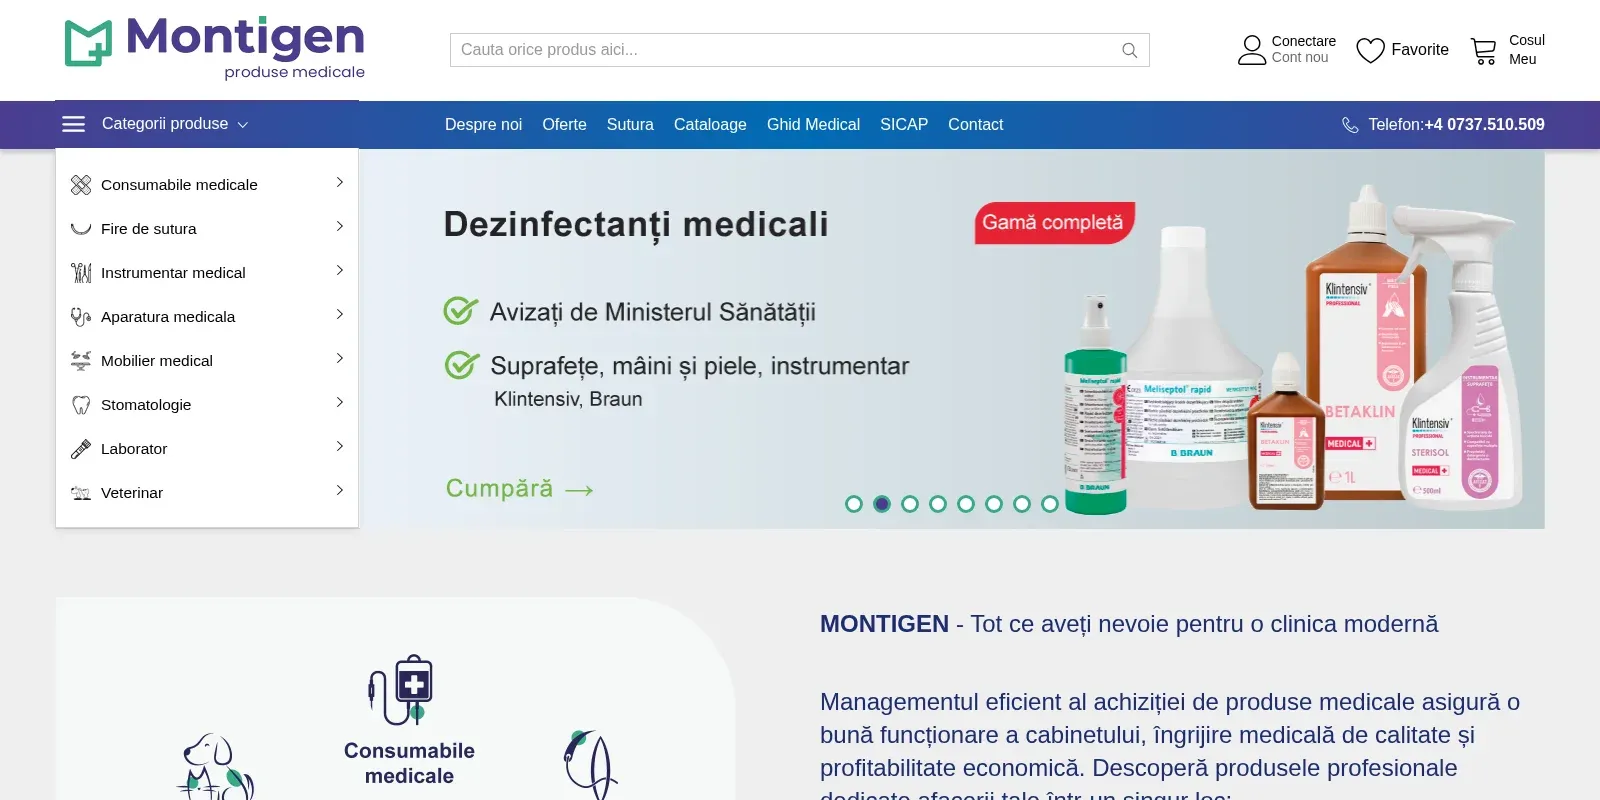Jump to the fourth carousel slide dot
The height and width of the screenshot is (800, 1600).
pos(938,504)
